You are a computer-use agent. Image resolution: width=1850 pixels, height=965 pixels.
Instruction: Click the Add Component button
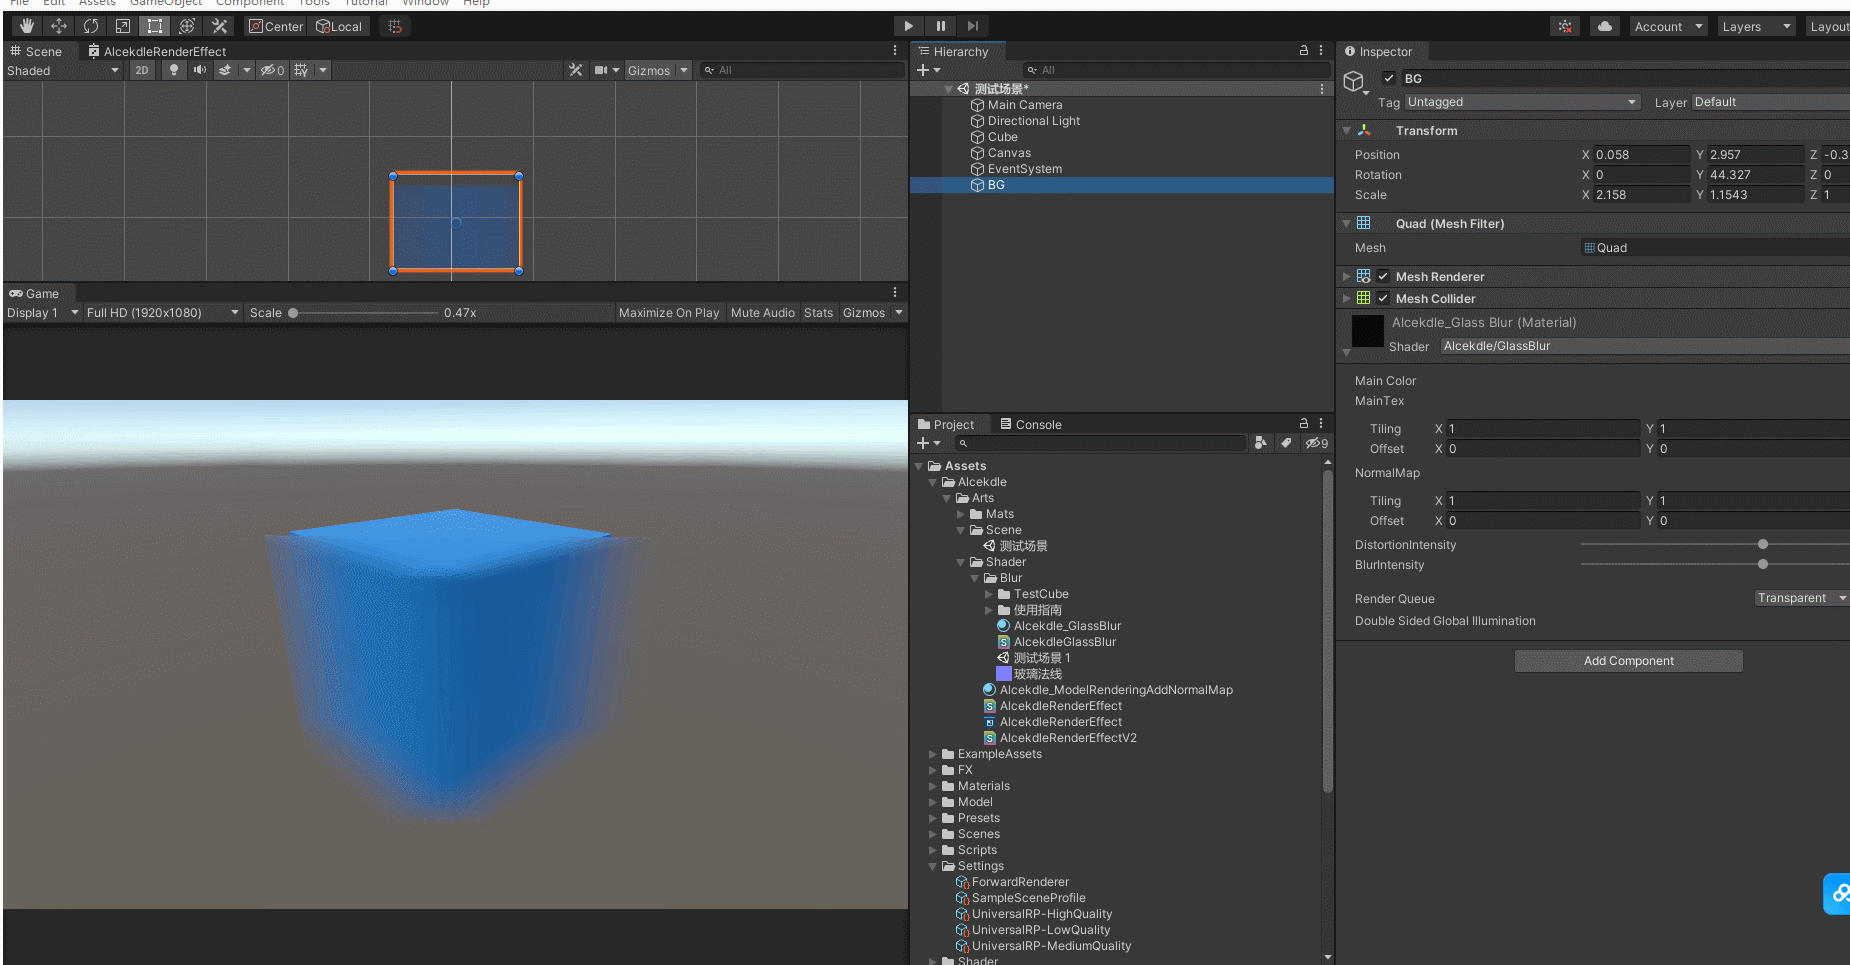1628,660
